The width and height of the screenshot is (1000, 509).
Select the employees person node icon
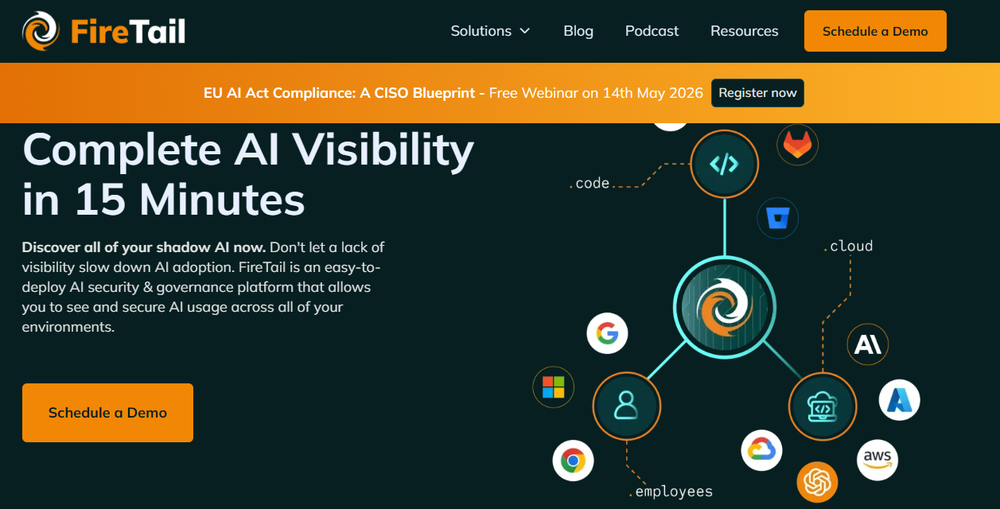click(x=626, y=406)
